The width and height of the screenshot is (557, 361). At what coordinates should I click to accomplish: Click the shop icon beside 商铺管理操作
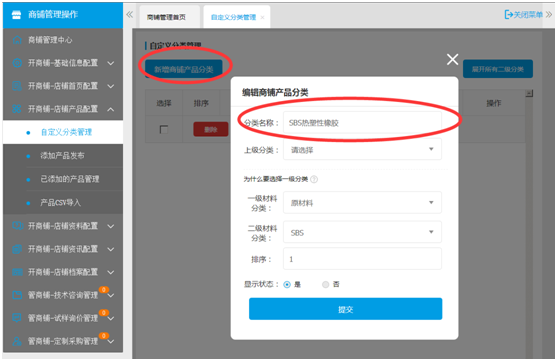(16, 15)
